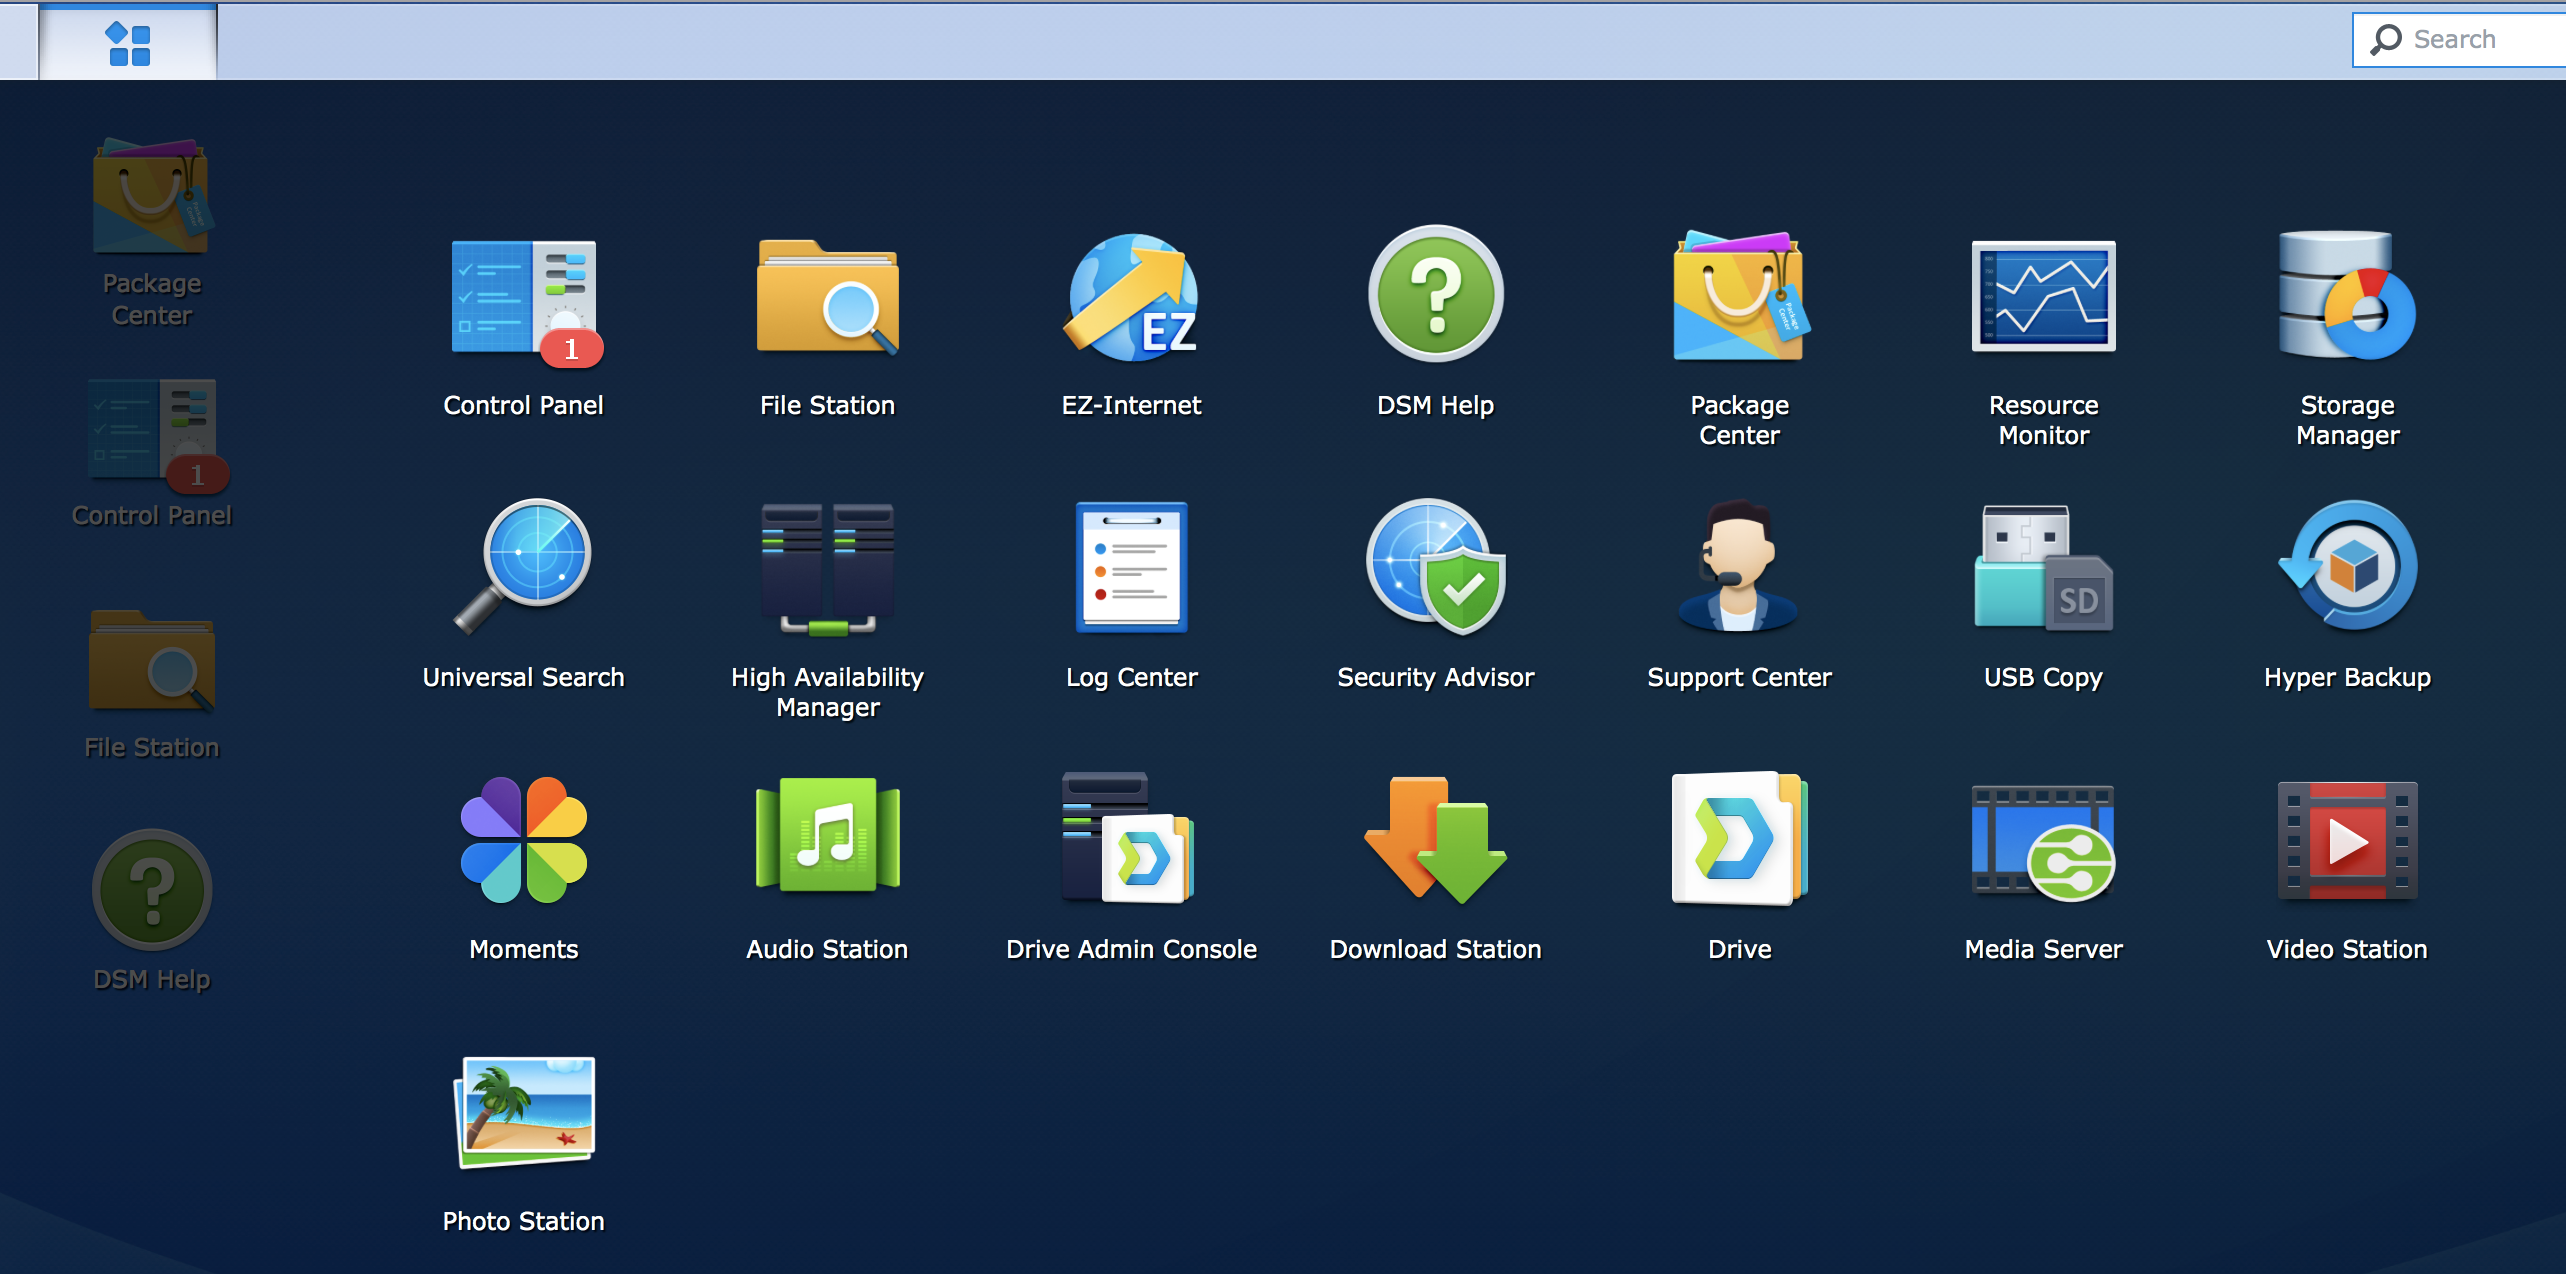The height and width of the screenshot is (1274, 2566).
Task: Open EZ-Internet wizard icon
Action: pyautogui.click(x=1131, y=298)
